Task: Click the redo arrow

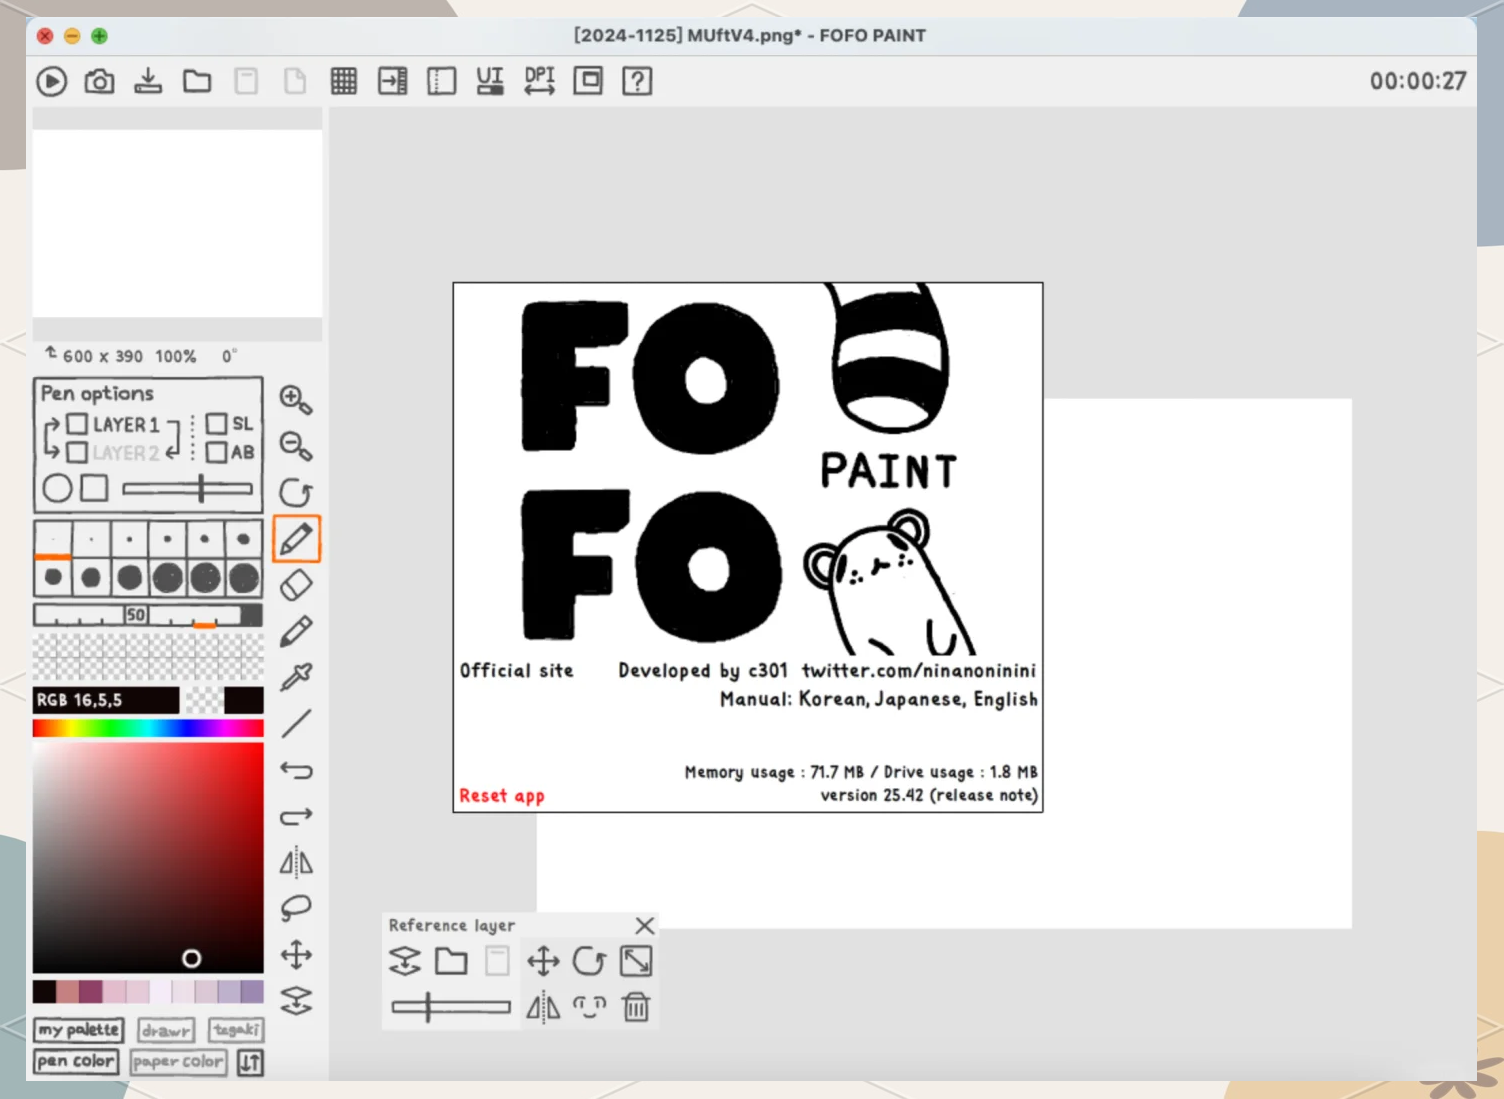Action: pyautogui.click(x=296, y=816)
